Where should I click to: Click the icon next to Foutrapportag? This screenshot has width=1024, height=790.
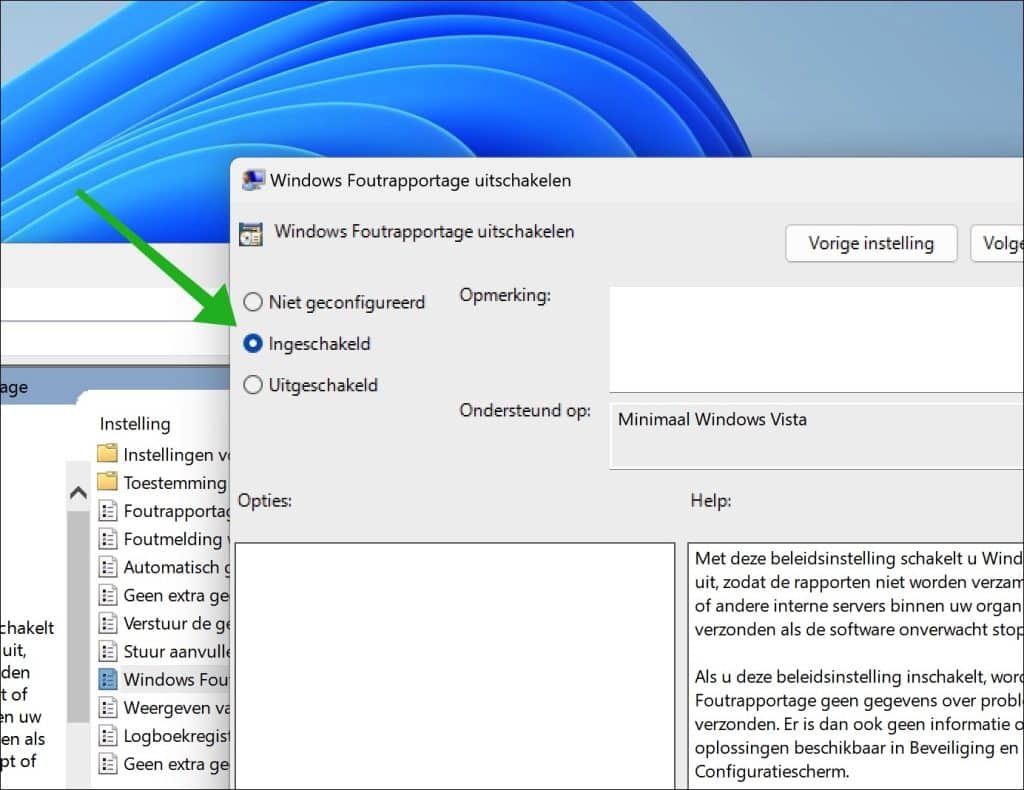point(108,511)
